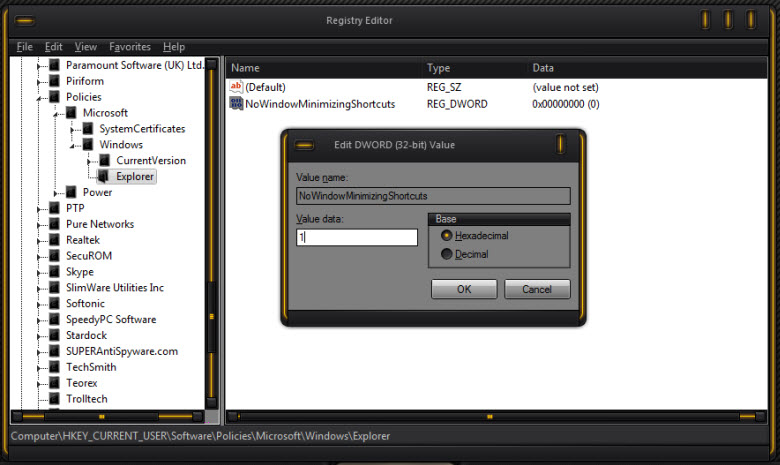Open the Favorites menu
The image size is (780, 465).
pos(130,47)
